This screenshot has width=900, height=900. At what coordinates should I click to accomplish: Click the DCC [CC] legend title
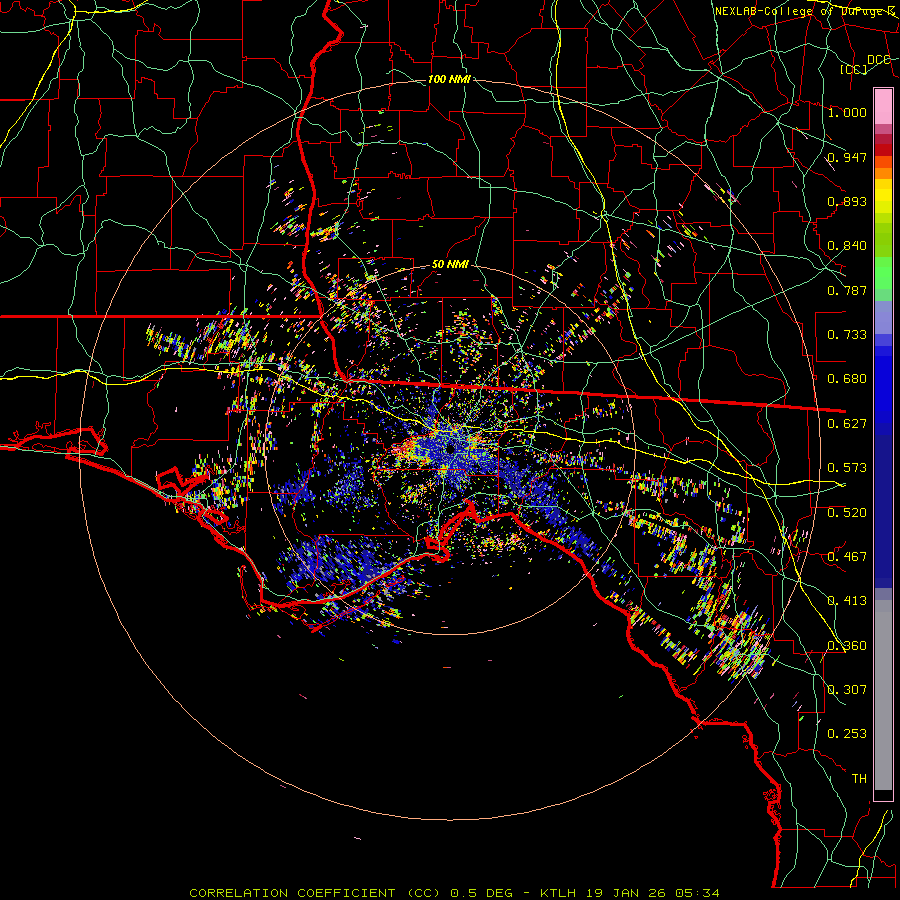(866, 64)
